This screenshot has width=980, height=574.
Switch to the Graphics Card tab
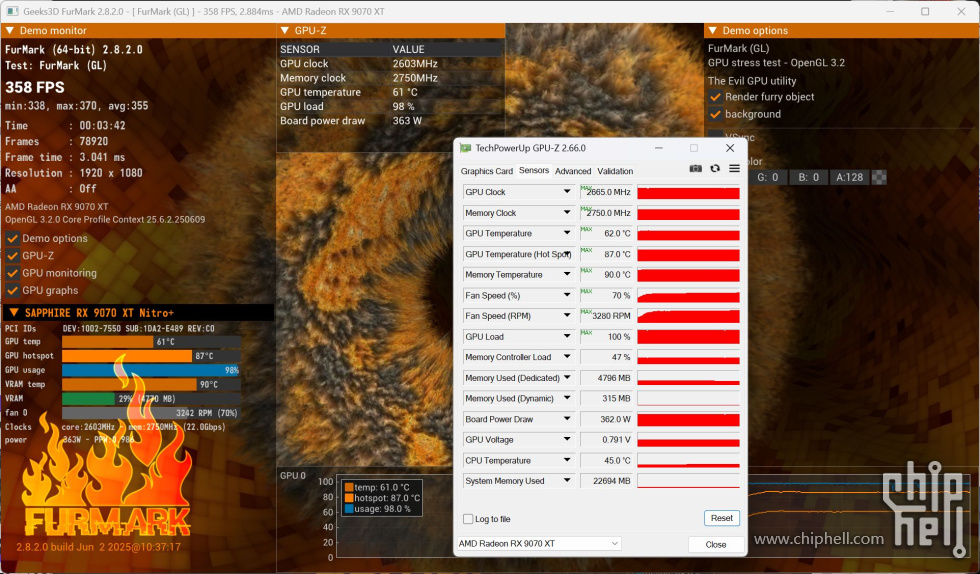487,171
